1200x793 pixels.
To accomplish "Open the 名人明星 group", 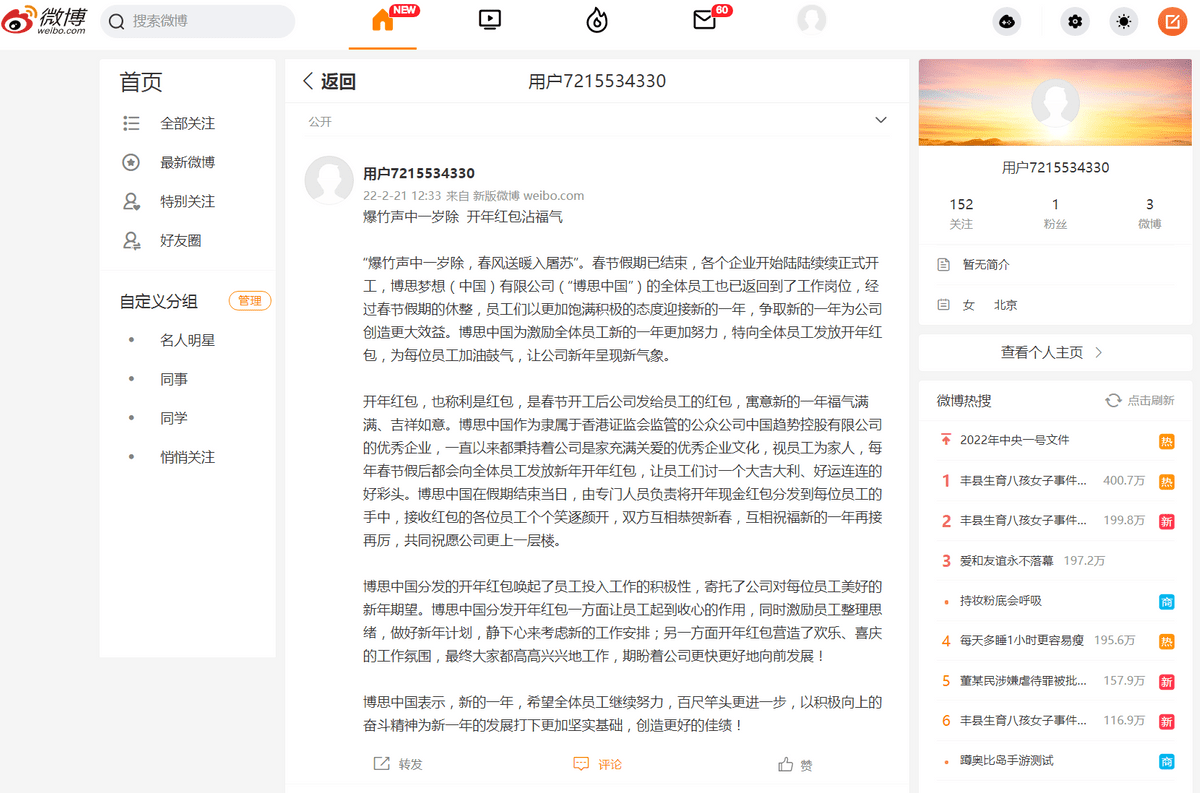I will tap(187, 340).
